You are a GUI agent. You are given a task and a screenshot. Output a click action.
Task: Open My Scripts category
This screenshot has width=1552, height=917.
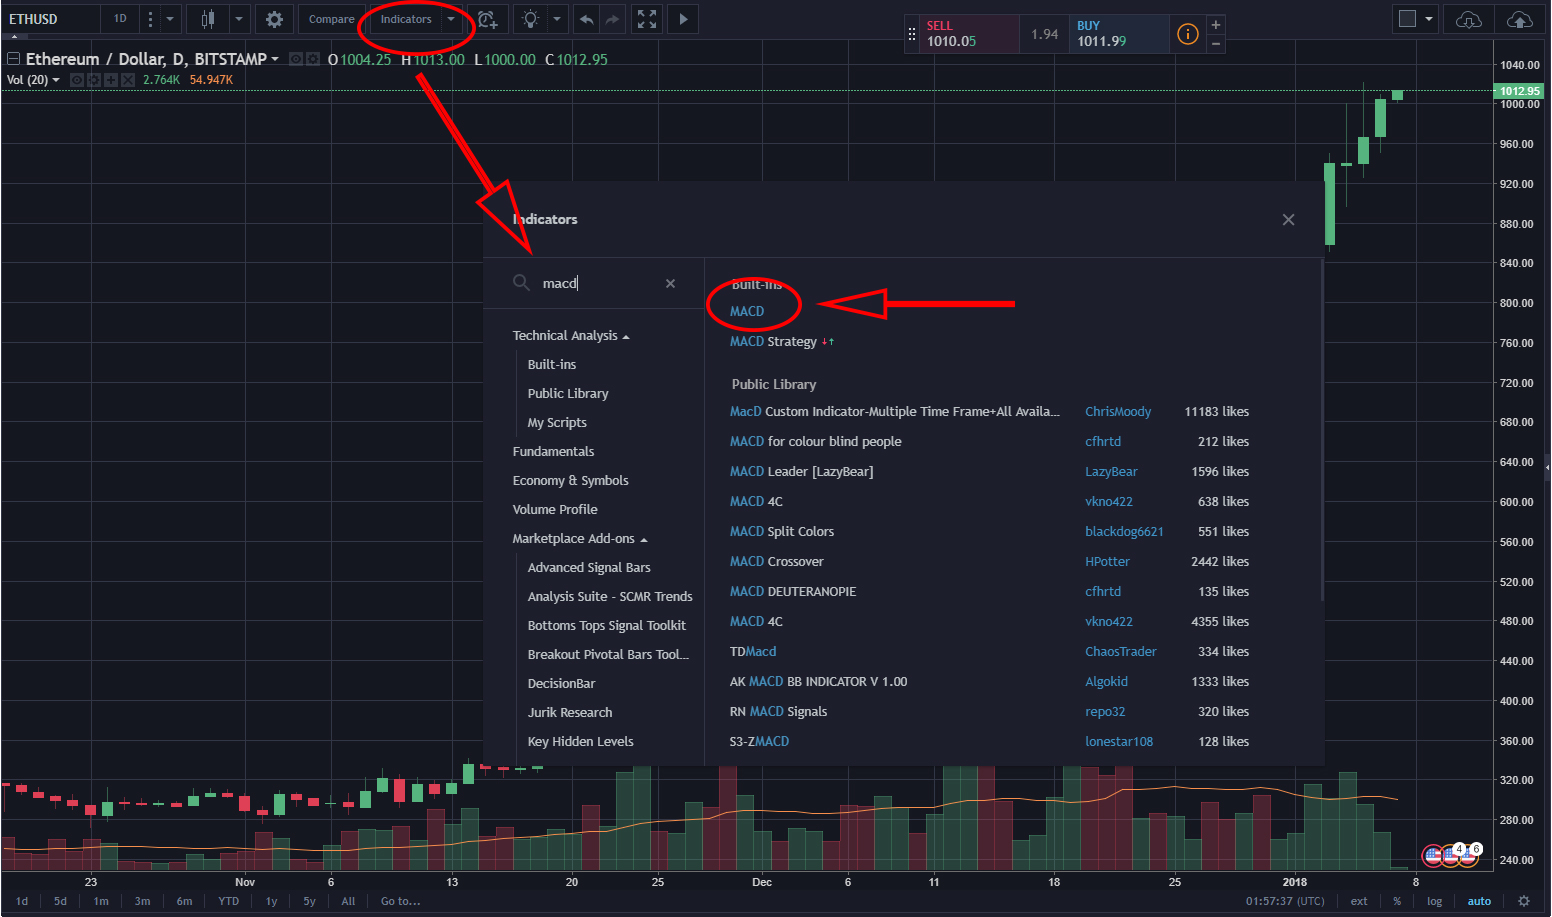coord(557,423)
